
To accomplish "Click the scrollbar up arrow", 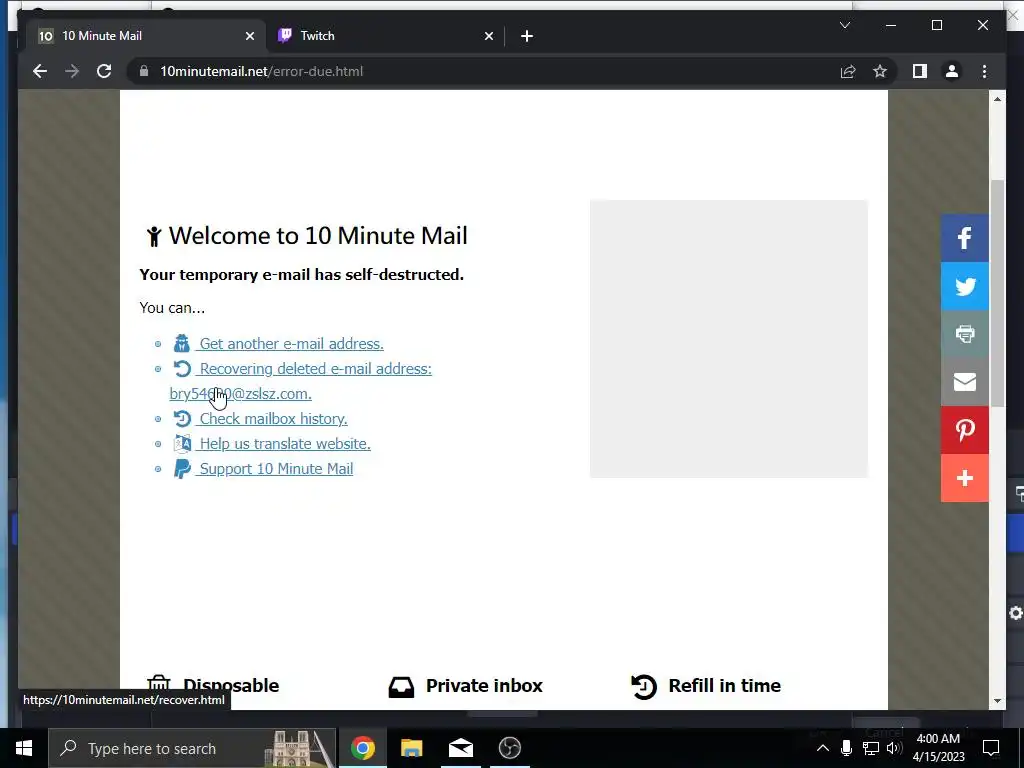I will tap(997, 99).
